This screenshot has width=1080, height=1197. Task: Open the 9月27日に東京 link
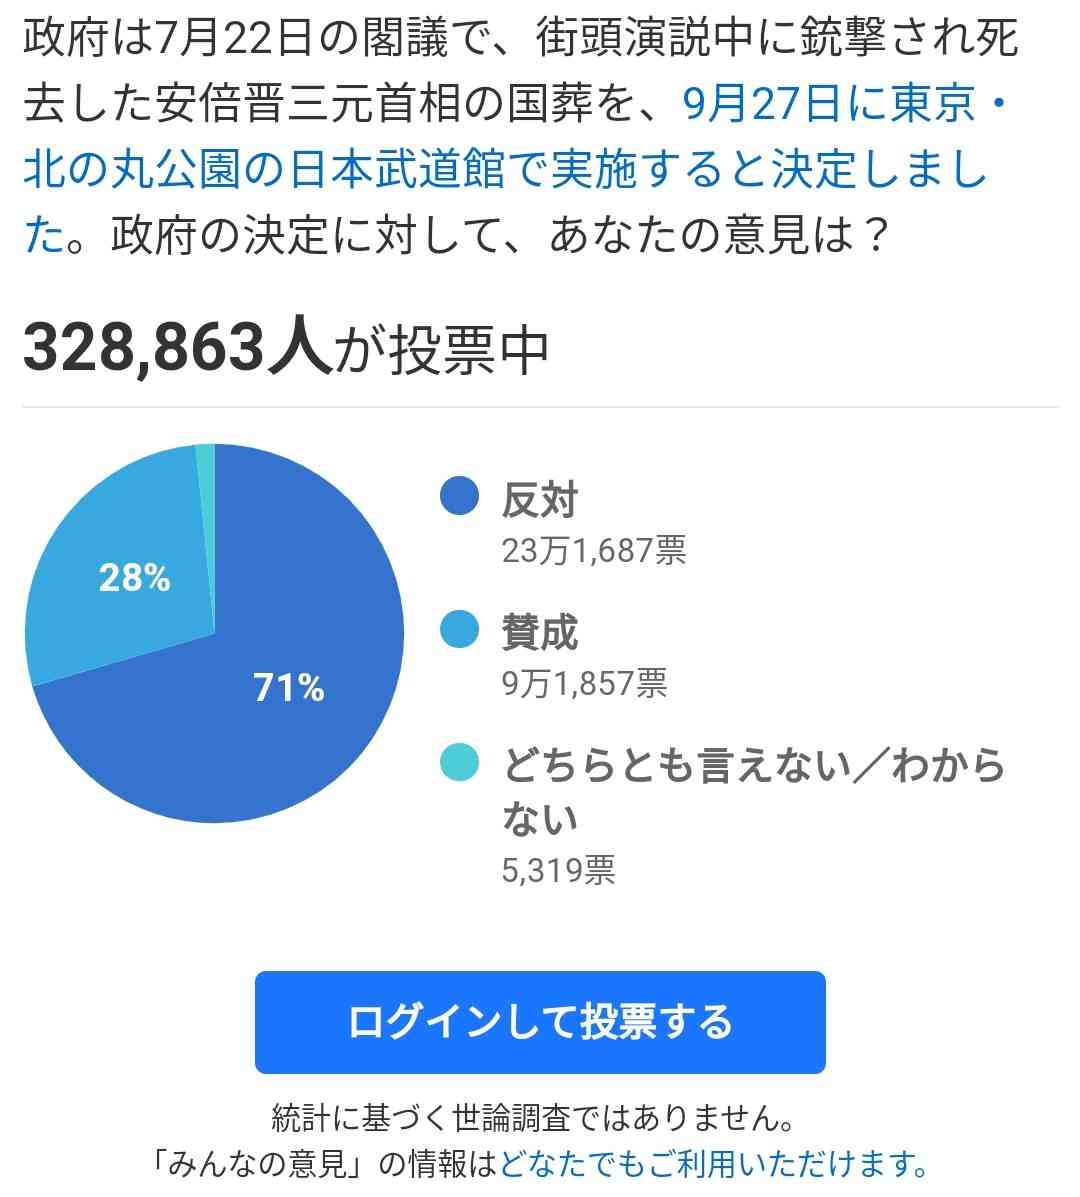tap(828, 103)
